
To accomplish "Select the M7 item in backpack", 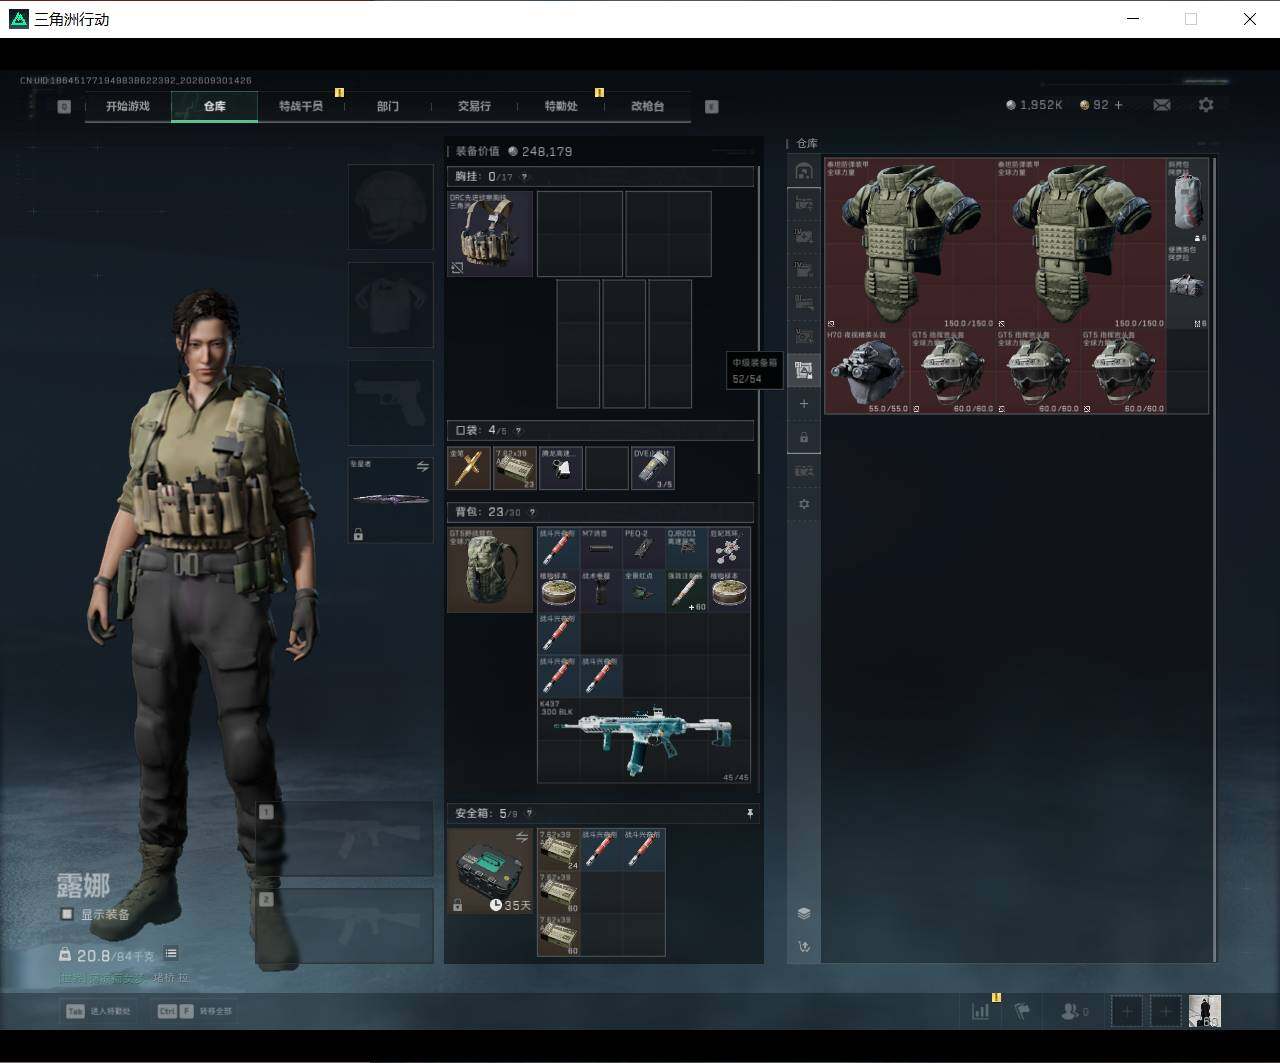I will (x=601, y=548).
